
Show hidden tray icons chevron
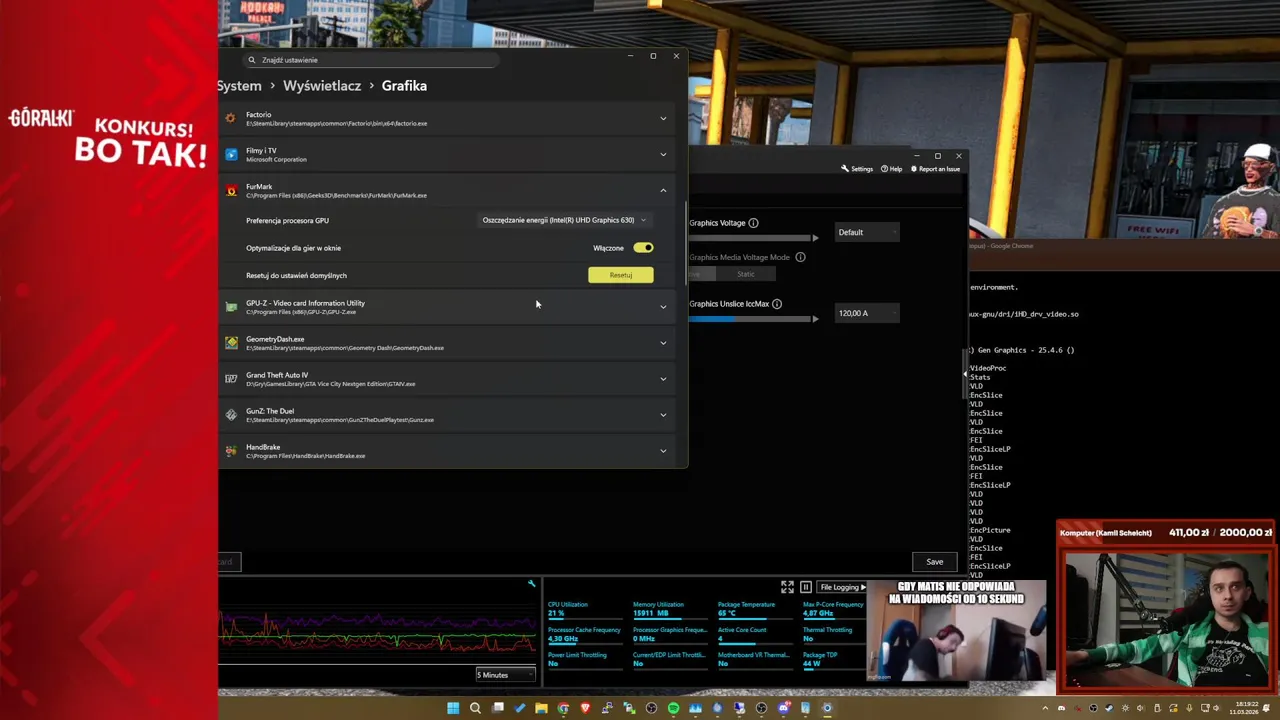click(x=1045, y=708)
